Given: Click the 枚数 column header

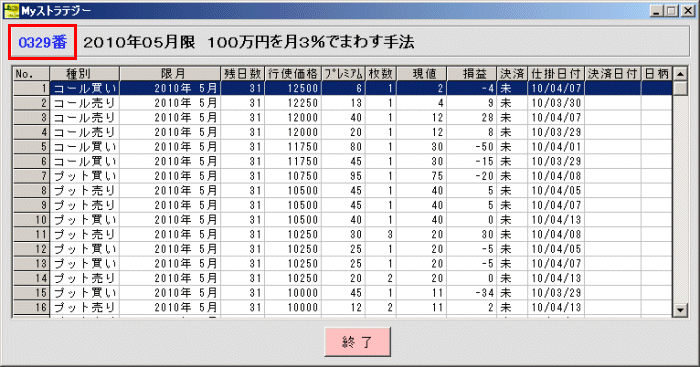Looking at the screenshot, I should pos(381,74).
